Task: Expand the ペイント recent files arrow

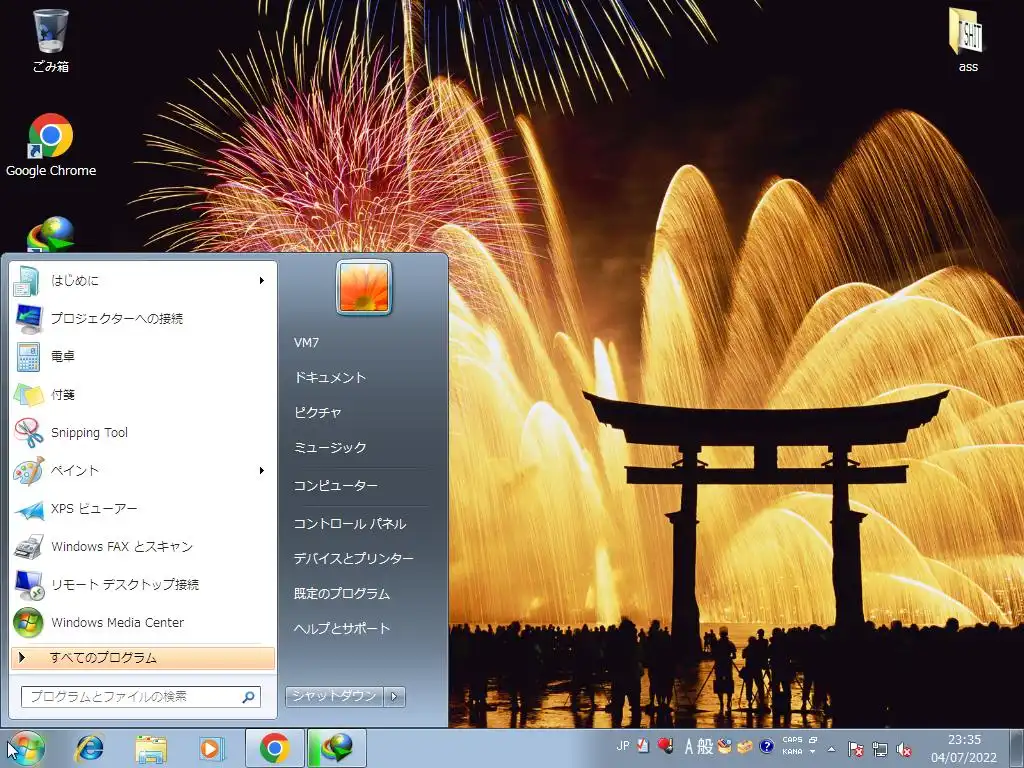Action: (261, 471)
